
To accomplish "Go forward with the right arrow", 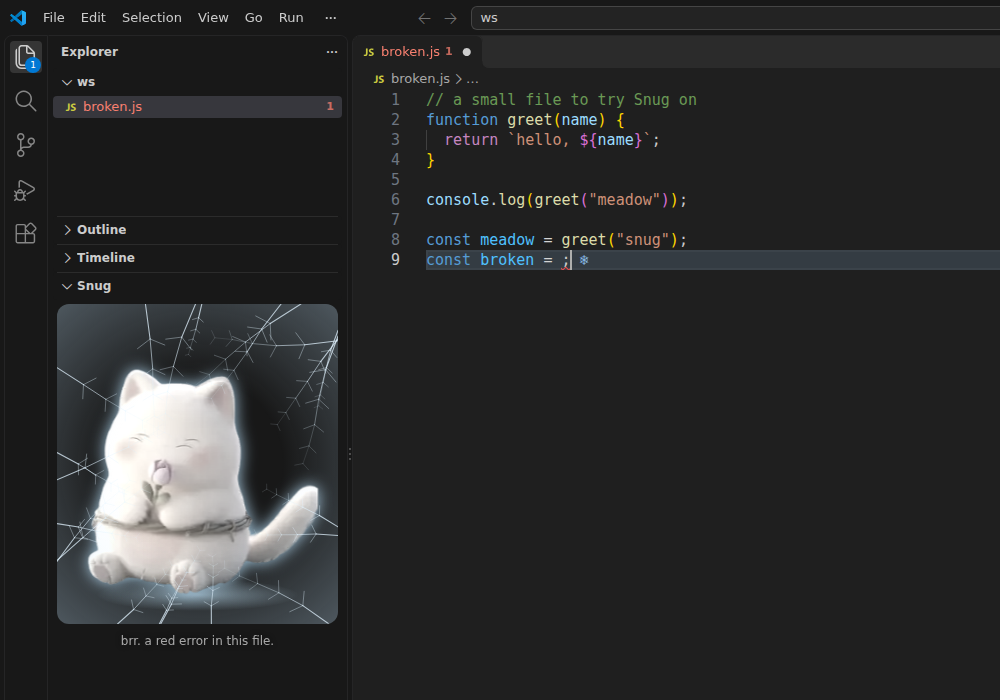I will 450,18.
